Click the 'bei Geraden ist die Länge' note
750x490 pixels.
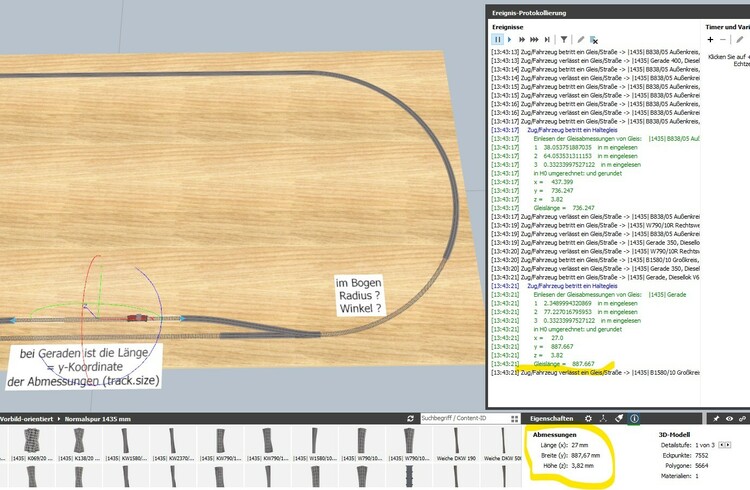[84, 367]
